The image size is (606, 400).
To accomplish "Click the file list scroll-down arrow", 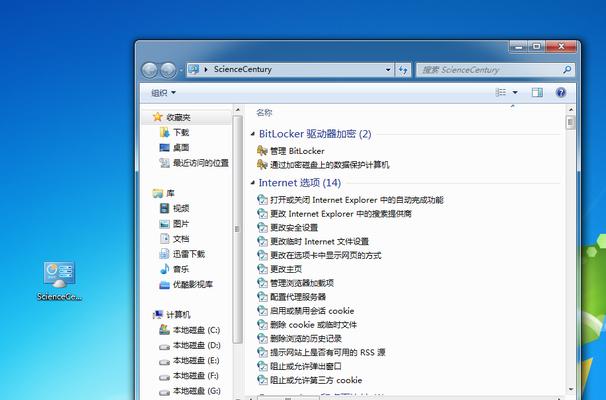I will pos(570,389).
